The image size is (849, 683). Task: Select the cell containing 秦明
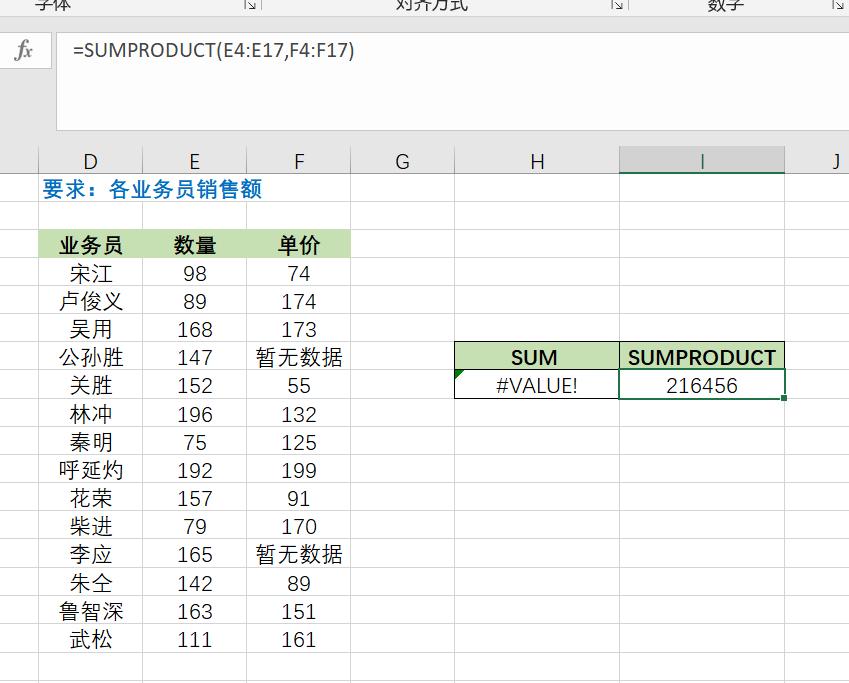point(90,443)
